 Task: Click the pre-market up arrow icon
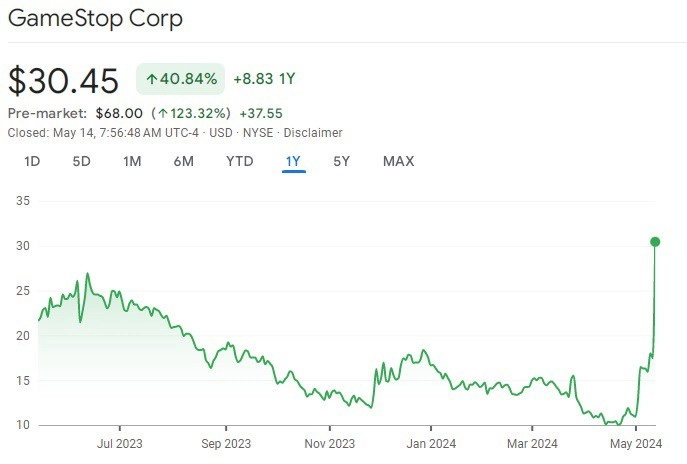point(163,113)
